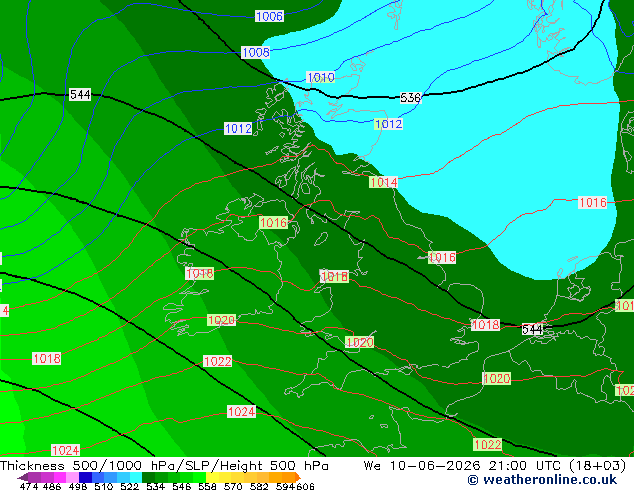Click the red 1016 label with white background
634x490 pixels.
[593, 203]
